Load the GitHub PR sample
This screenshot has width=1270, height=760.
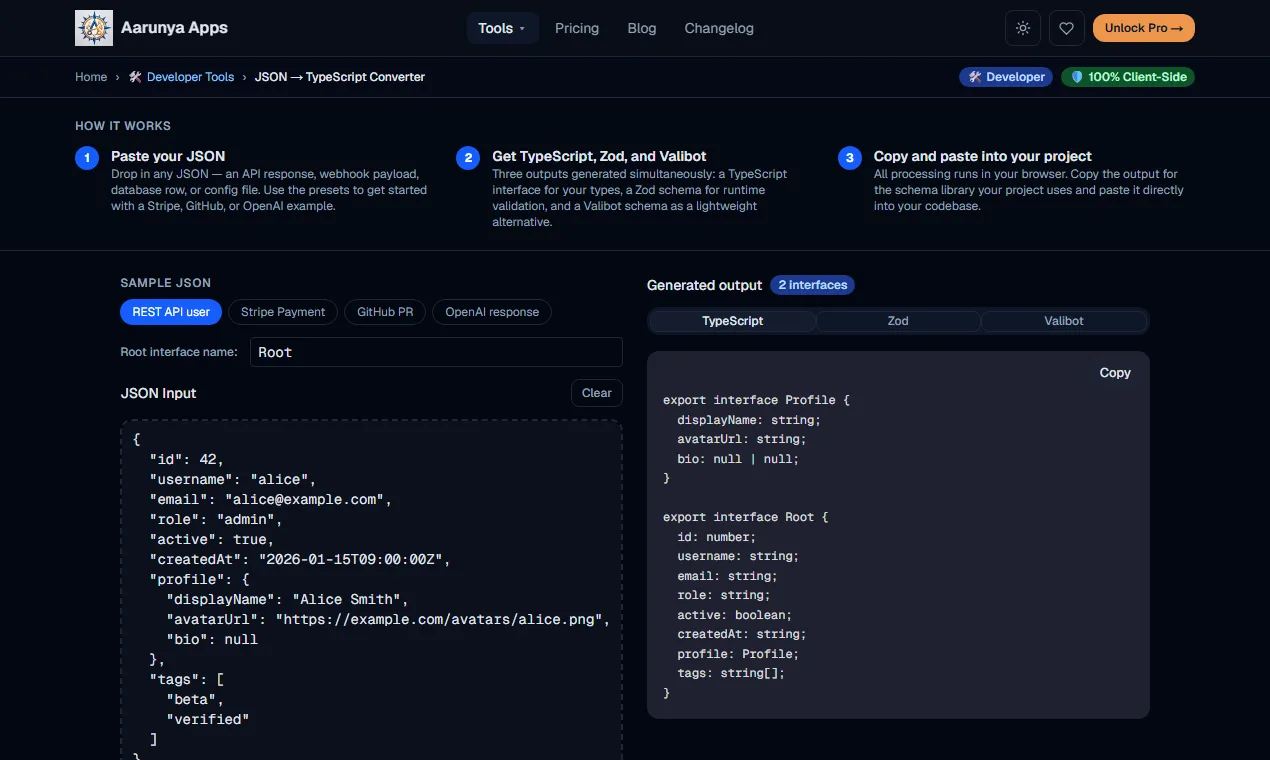click(x=385, y=312)
